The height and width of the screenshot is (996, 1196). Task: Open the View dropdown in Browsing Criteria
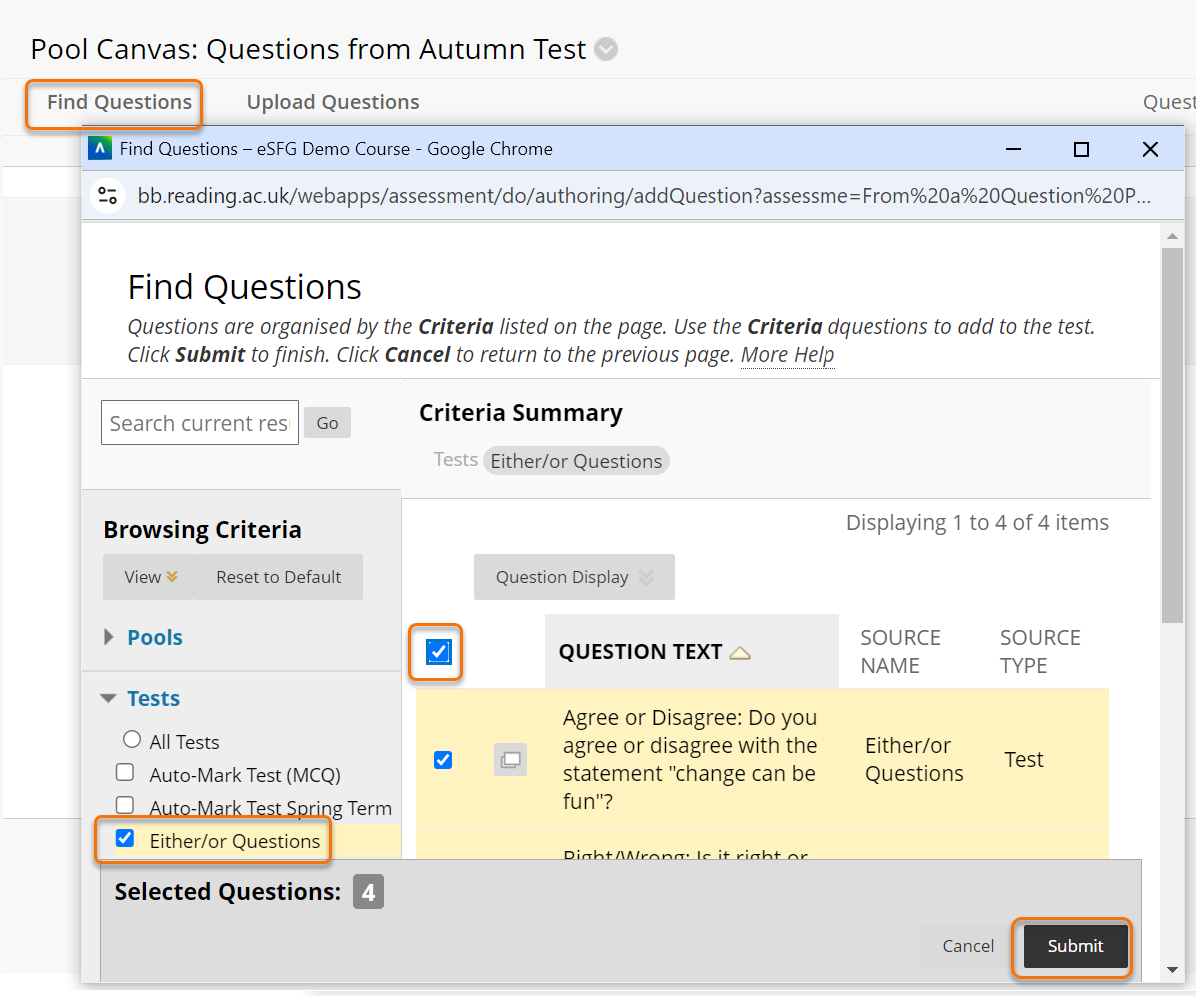tap(150, 577)
